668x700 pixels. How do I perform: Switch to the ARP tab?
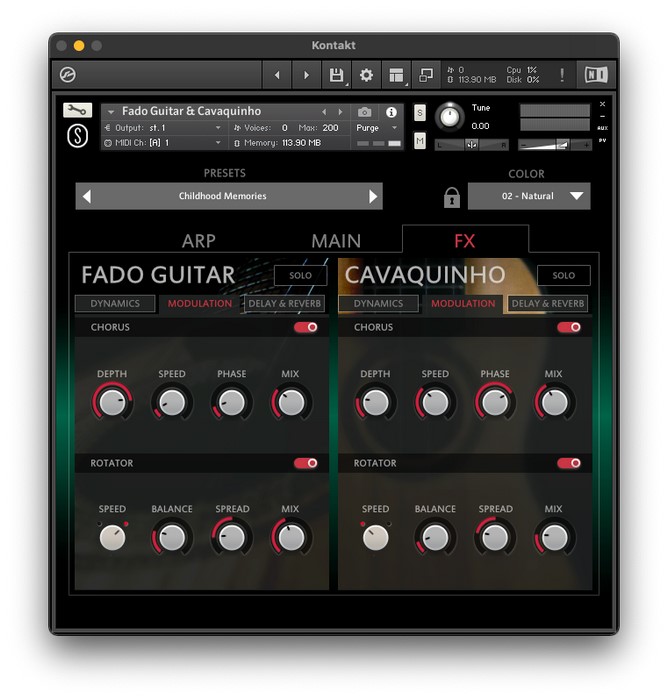point(199,241)
